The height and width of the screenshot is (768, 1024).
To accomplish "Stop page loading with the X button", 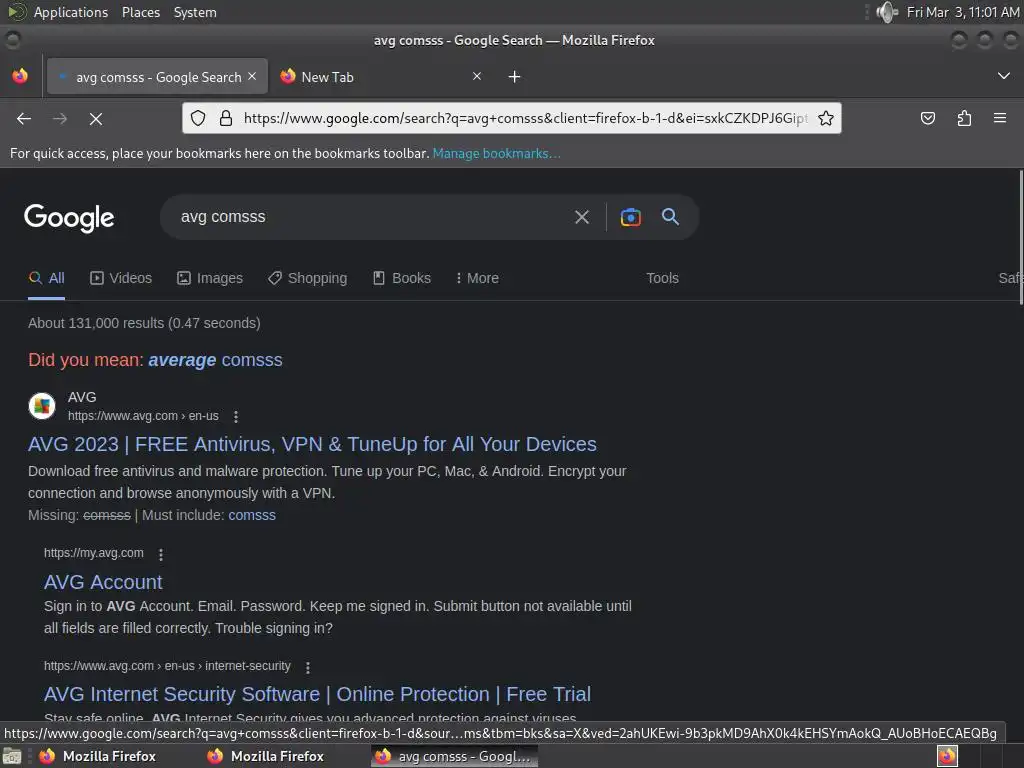I will tap(95, 118).
